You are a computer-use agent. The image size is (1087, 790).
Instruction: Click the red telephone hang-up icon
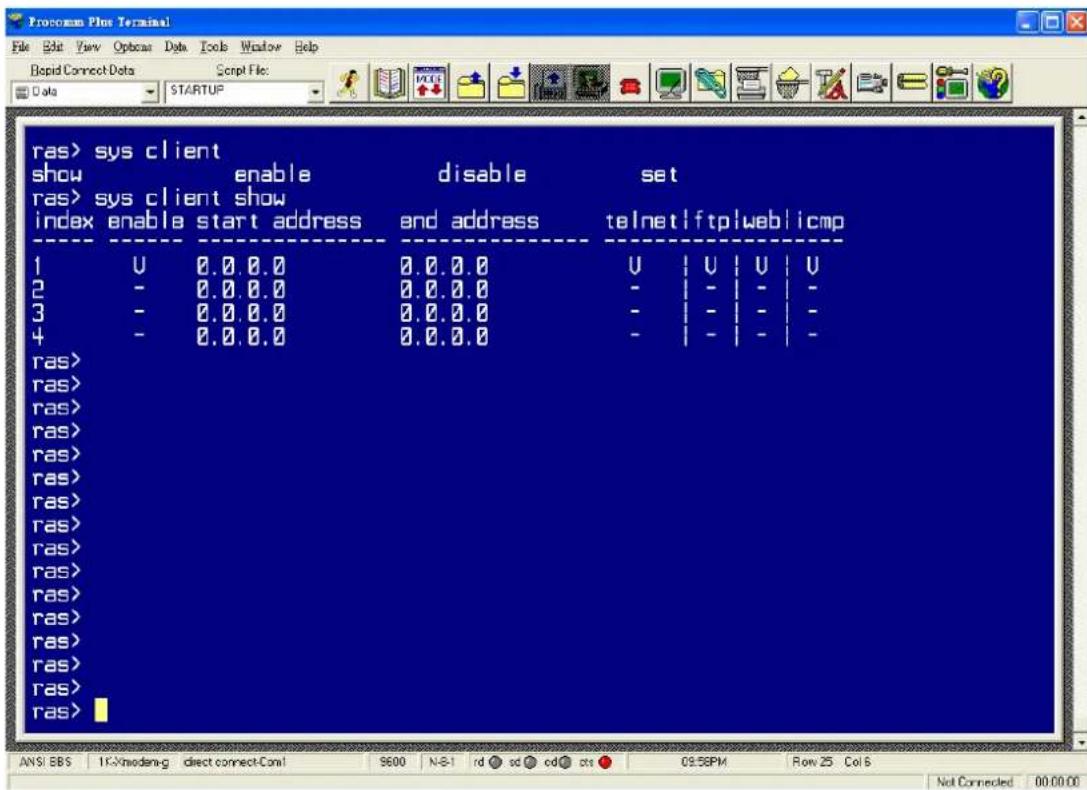630,85
